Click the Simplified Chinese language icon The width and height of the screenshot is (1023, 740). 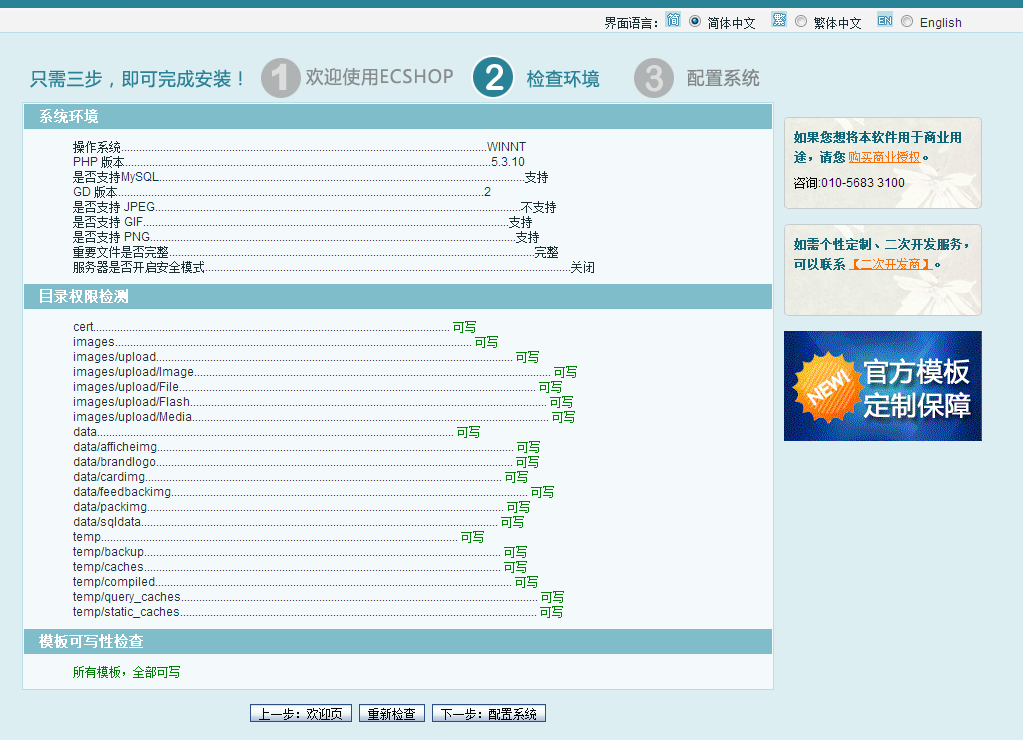pos(673,20)
